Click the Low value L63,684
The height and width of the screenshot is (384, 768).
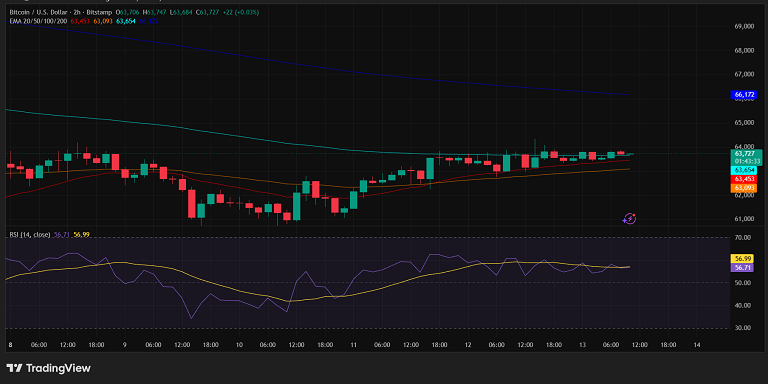coord(180,12)
